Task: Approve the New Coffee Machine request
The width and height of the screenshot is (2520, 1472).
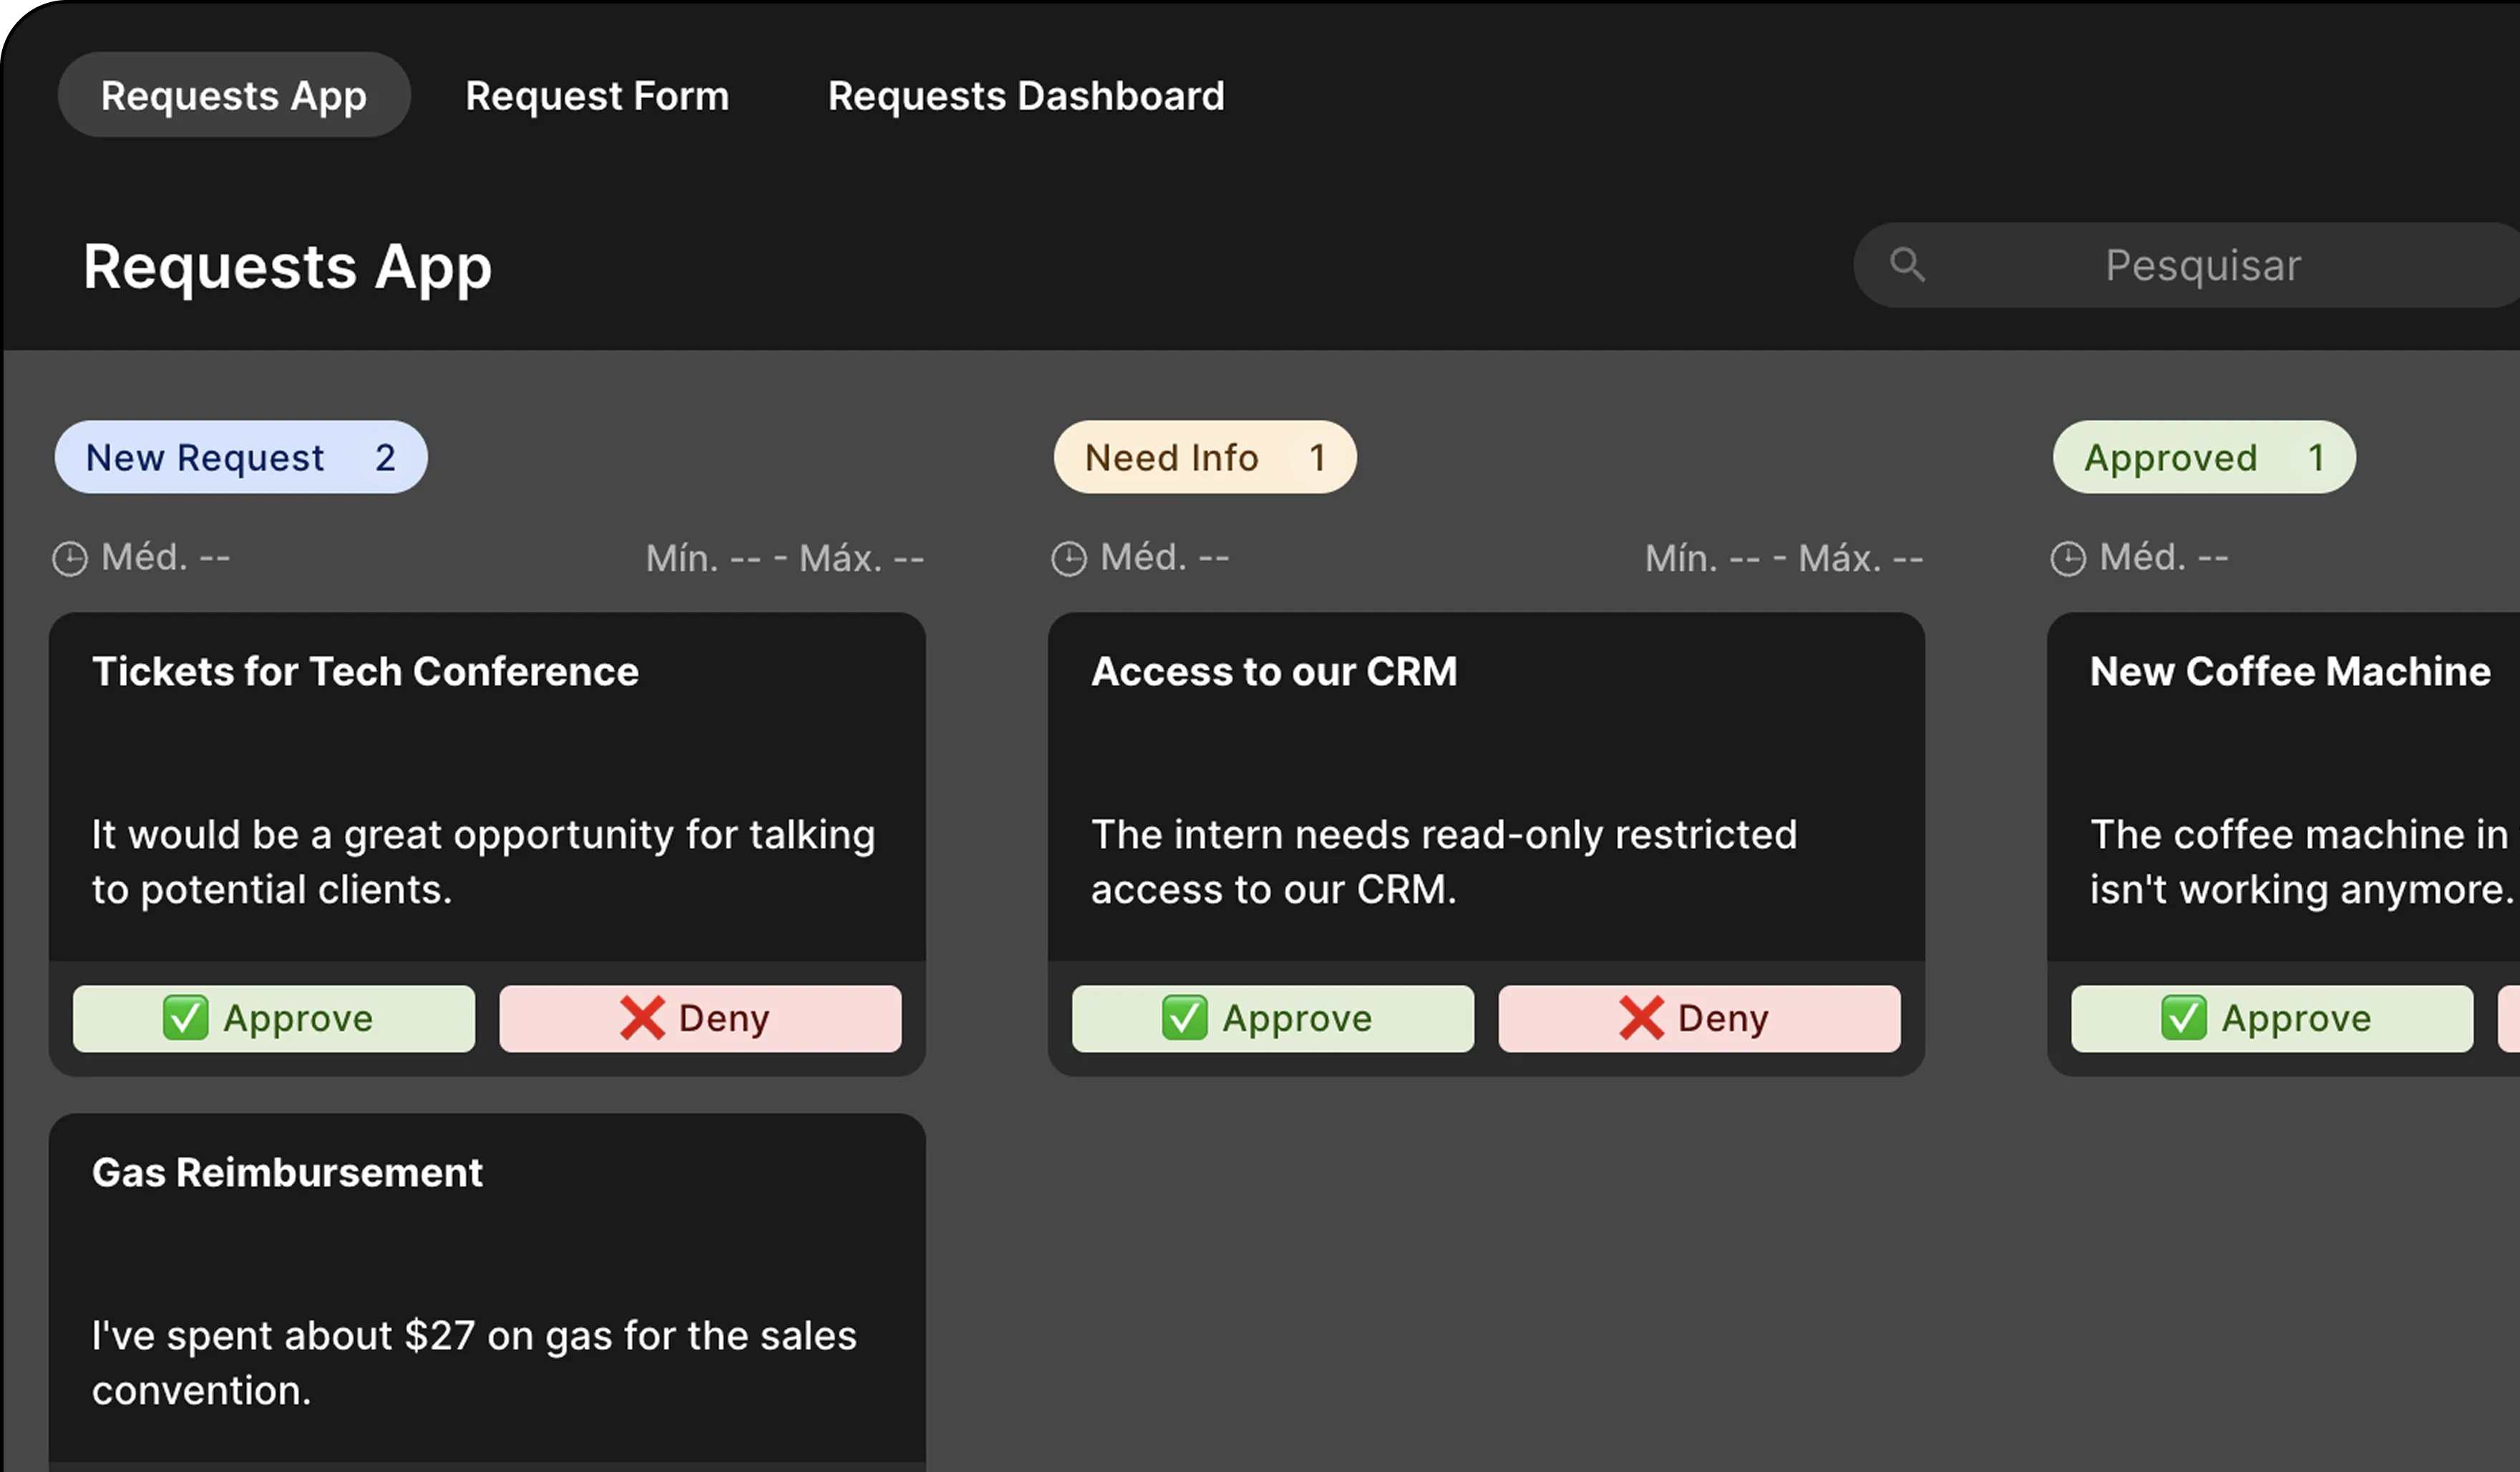Action: (2271, 1018)
